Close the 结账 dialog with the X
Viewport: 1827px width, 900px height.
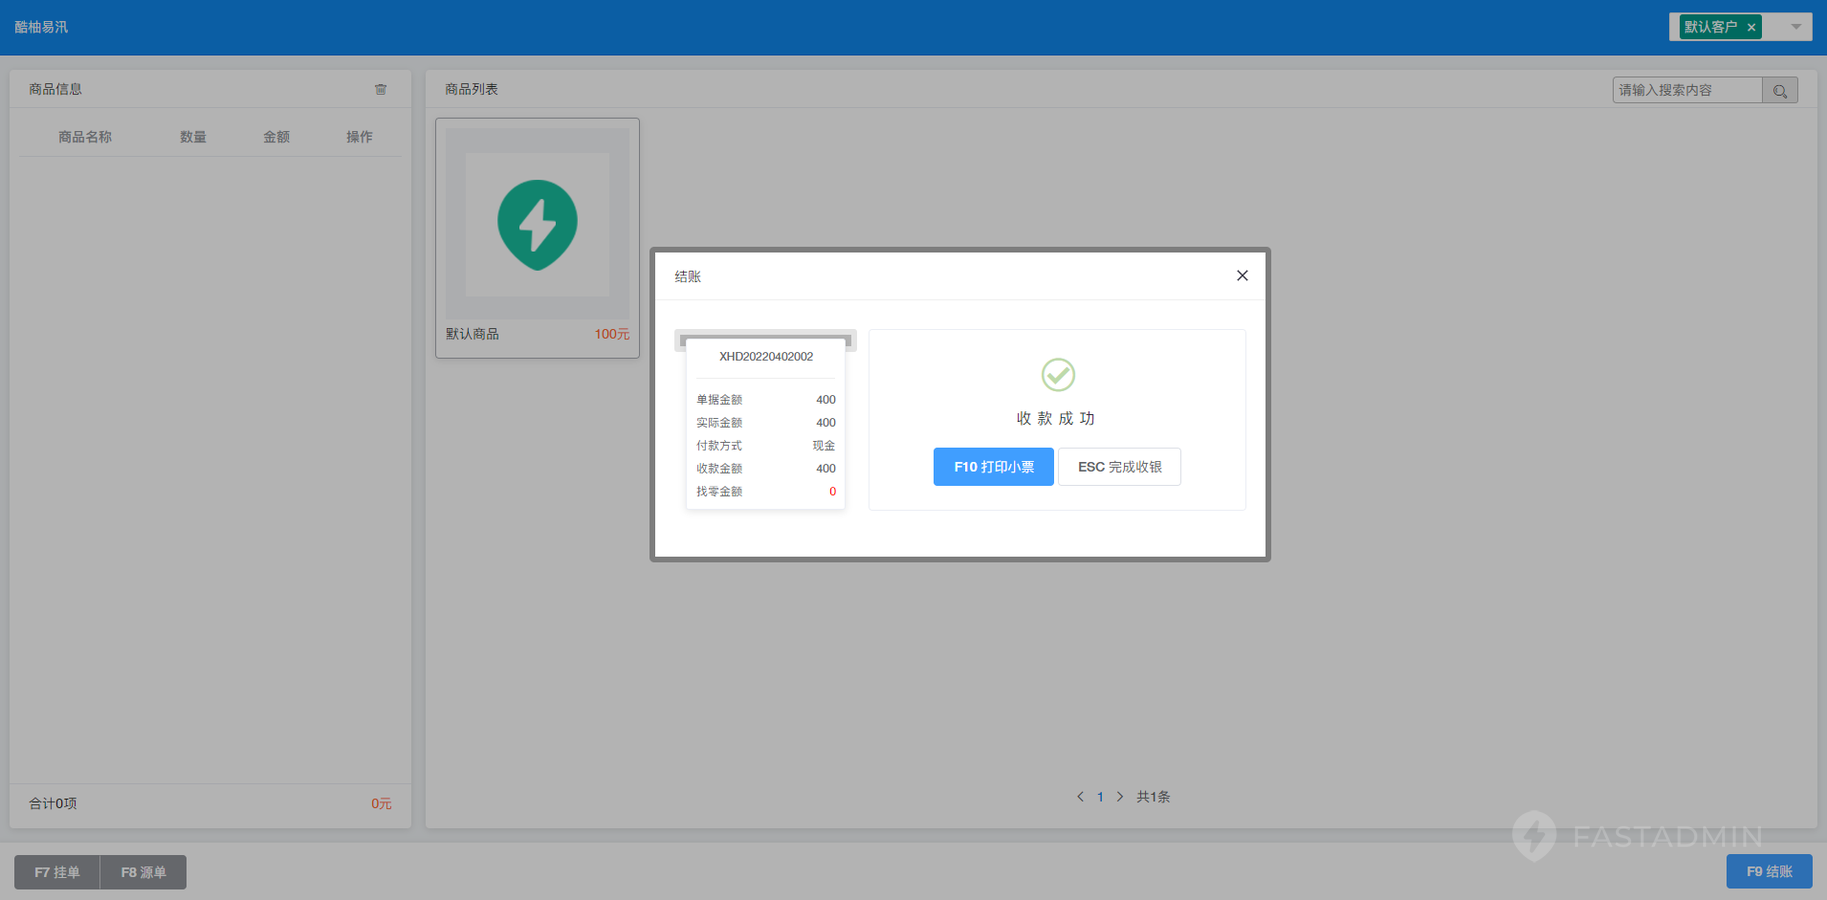[x=1242, y=276]
